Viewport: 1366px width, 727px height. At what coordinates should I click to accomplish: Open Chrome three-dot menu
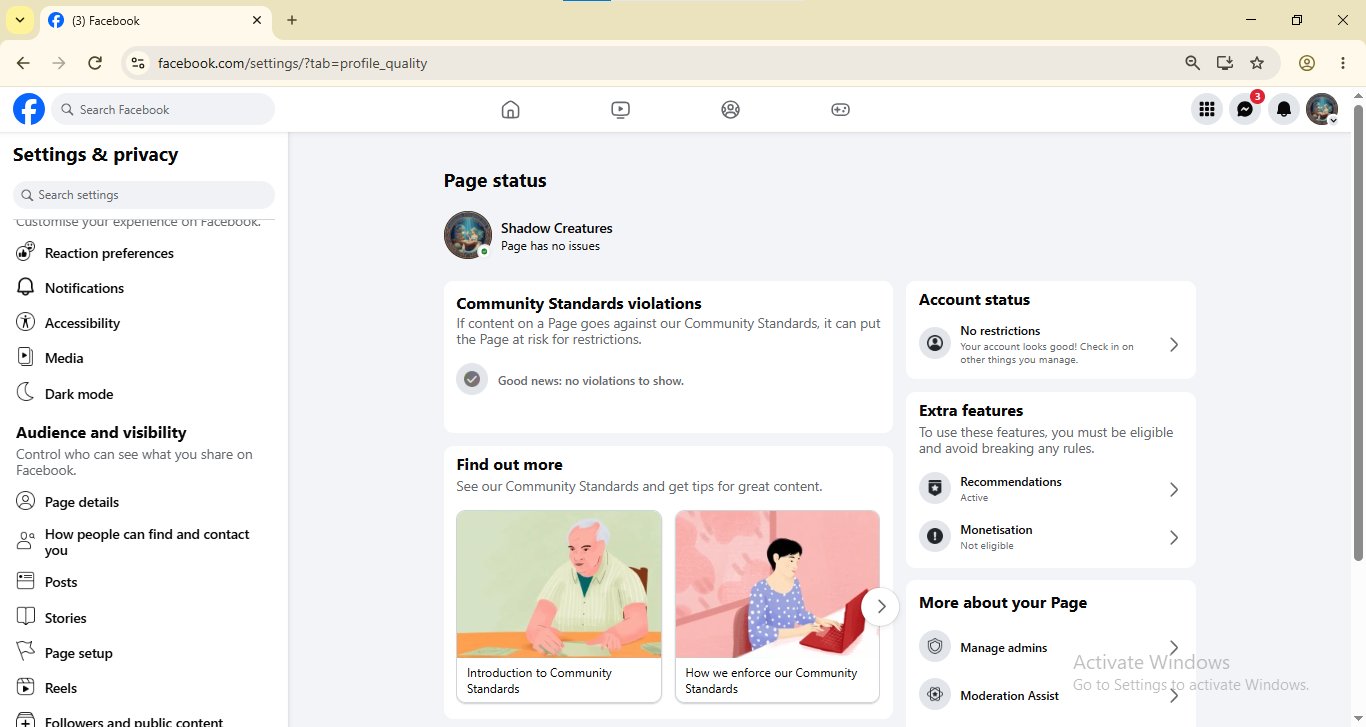click(1342, 63)
